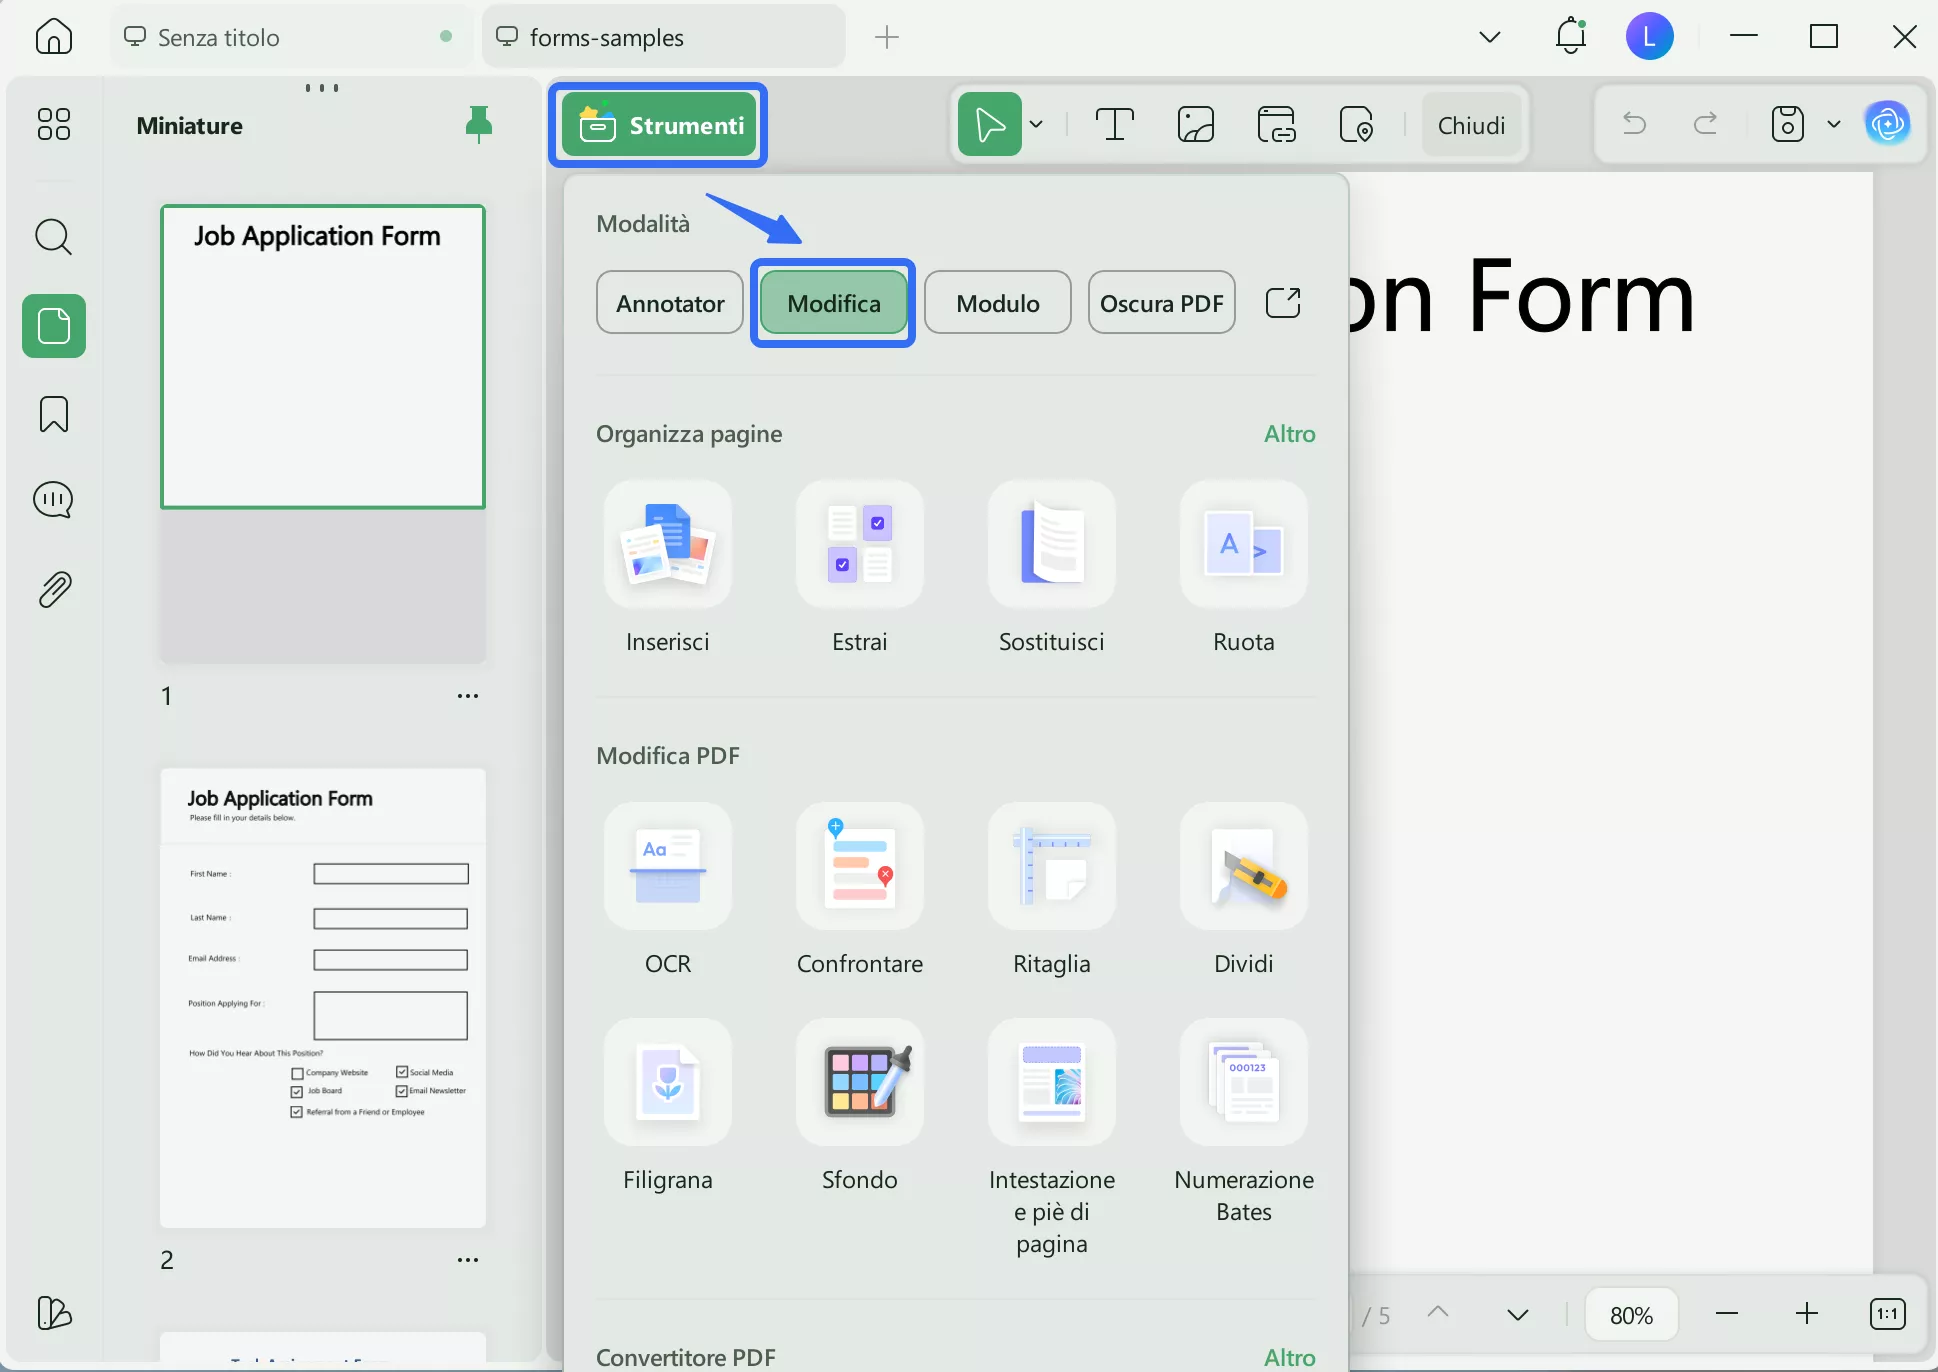Screen dimensions: 1938x1372
Task: Switch to Annotator mode
Action: point(670,303)
